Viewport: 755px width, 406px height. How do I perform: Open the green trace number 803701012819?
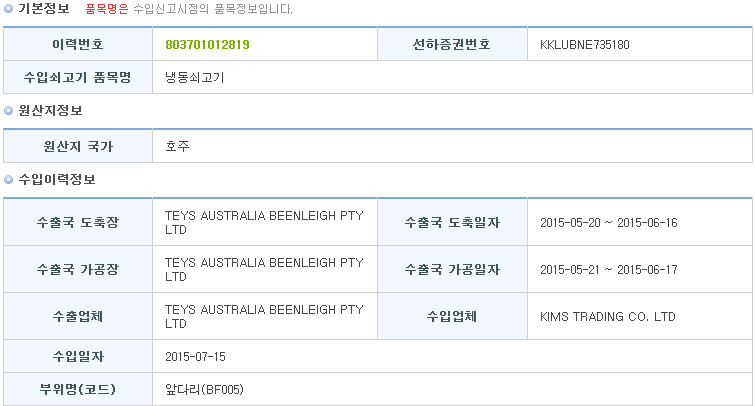click(x=207, y=45)
